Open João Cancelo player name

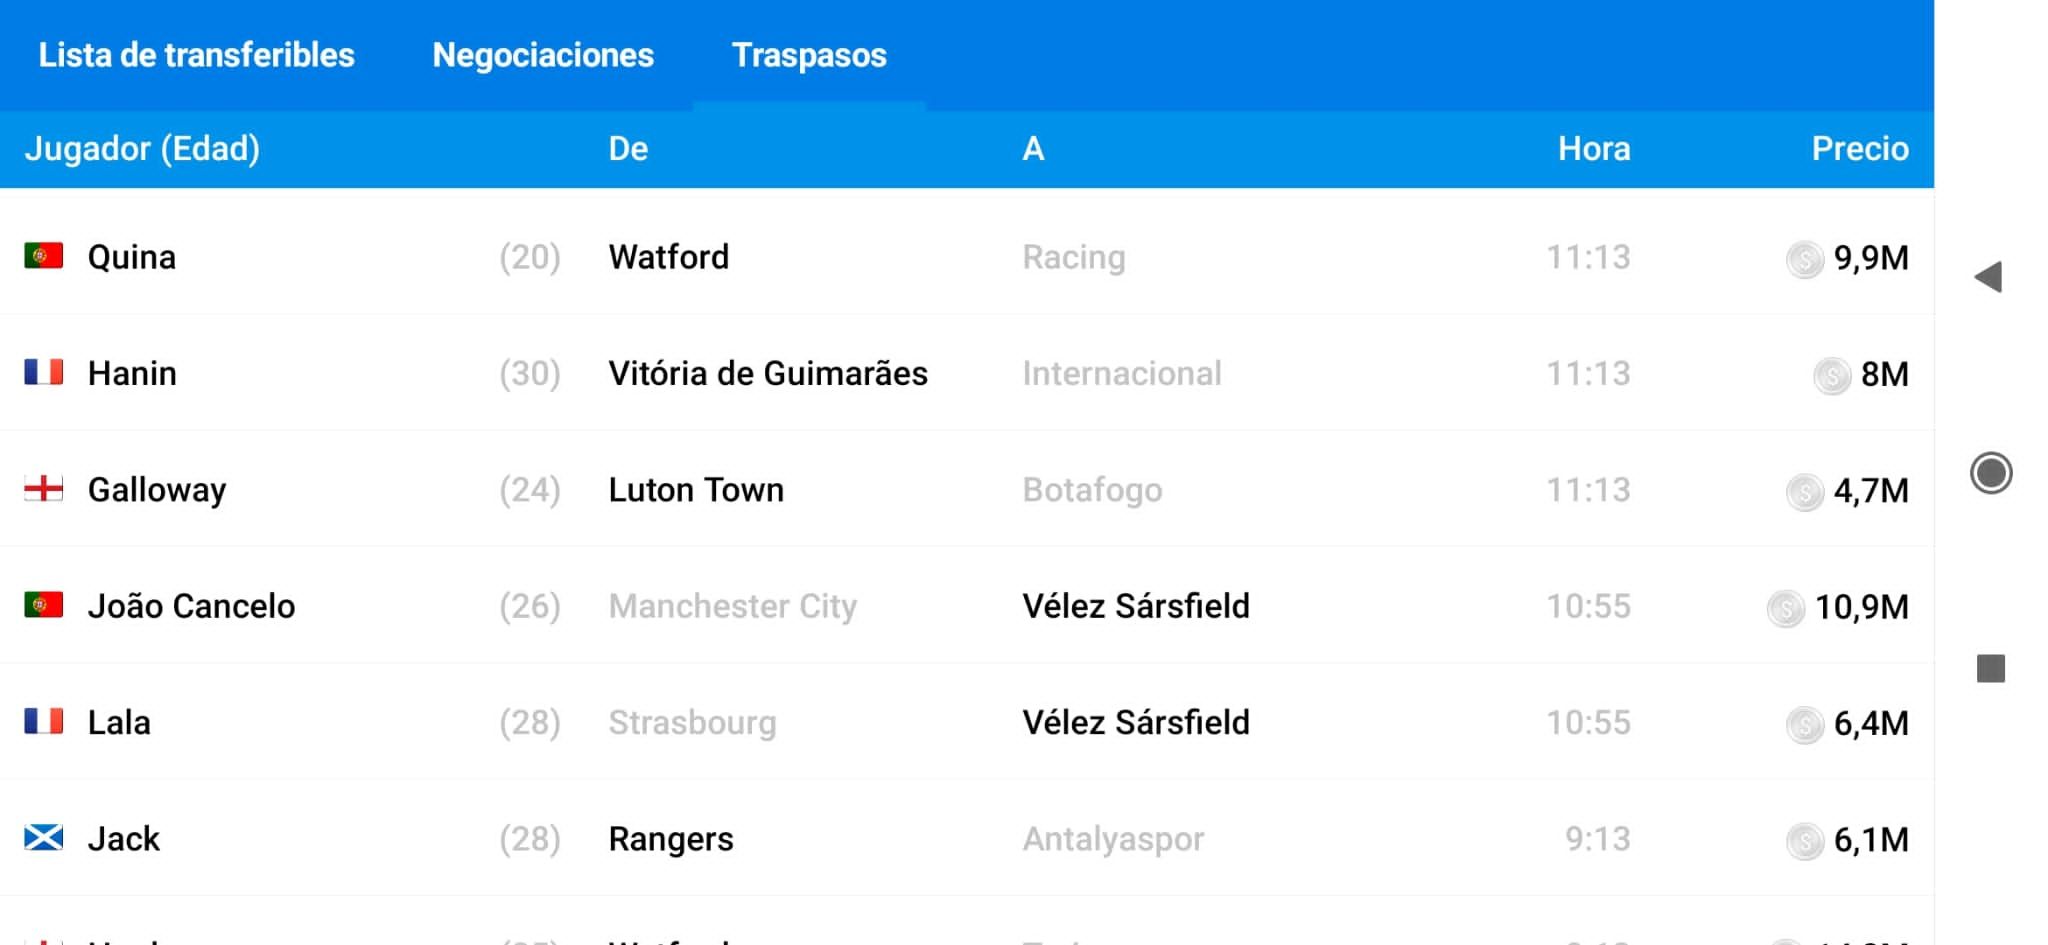click(191, 606)
